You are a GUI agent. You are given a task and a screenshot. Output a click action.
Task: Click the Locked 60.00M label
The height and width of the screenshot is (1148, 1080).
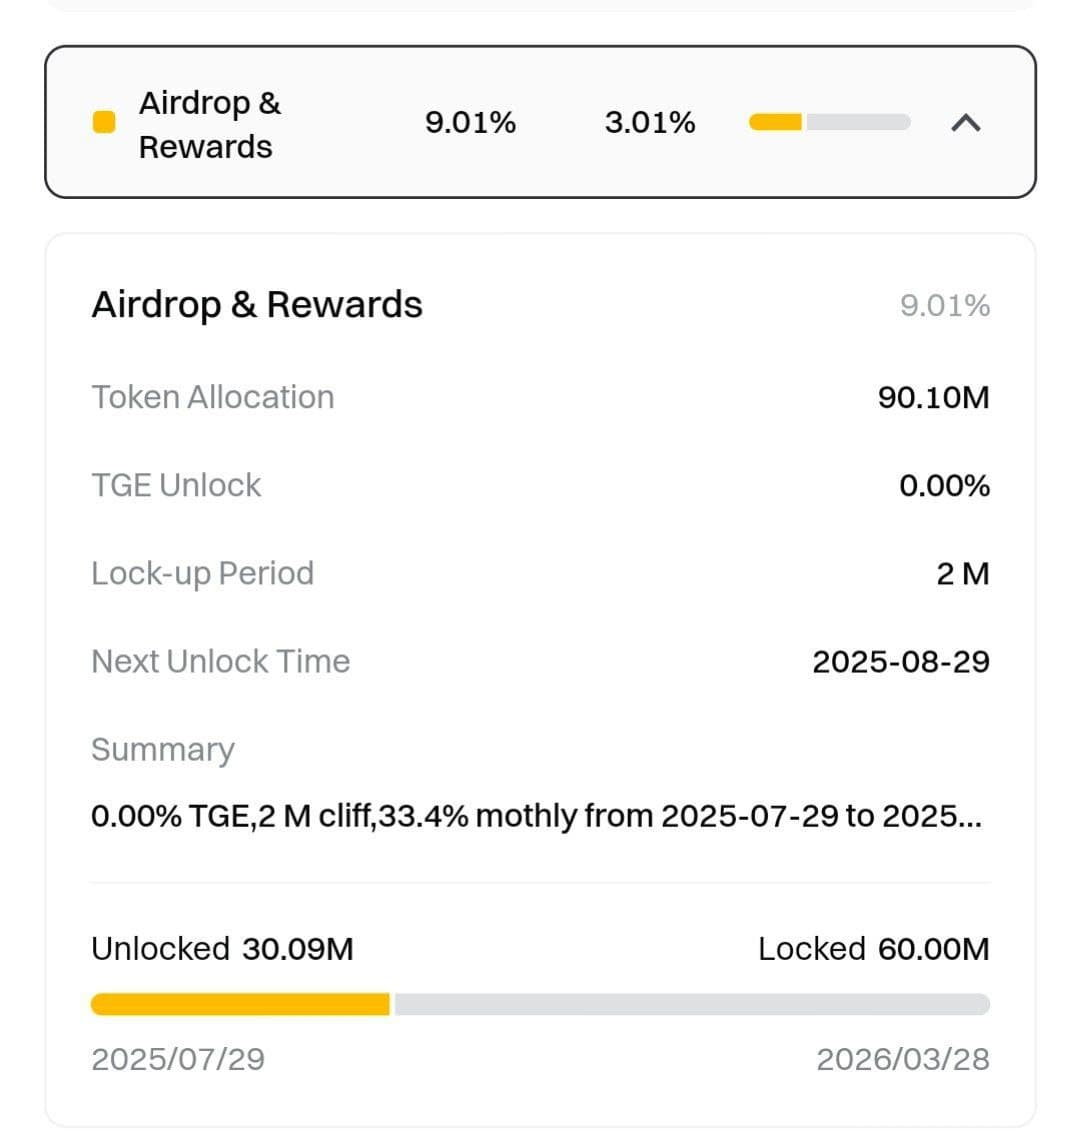[x=873, y=949]
